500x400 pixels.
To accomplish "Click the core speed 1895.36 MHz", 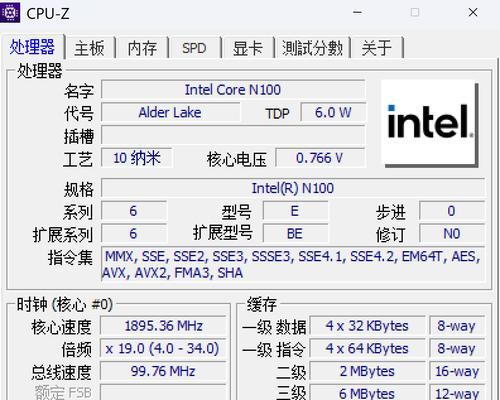I will coord(163,326).
